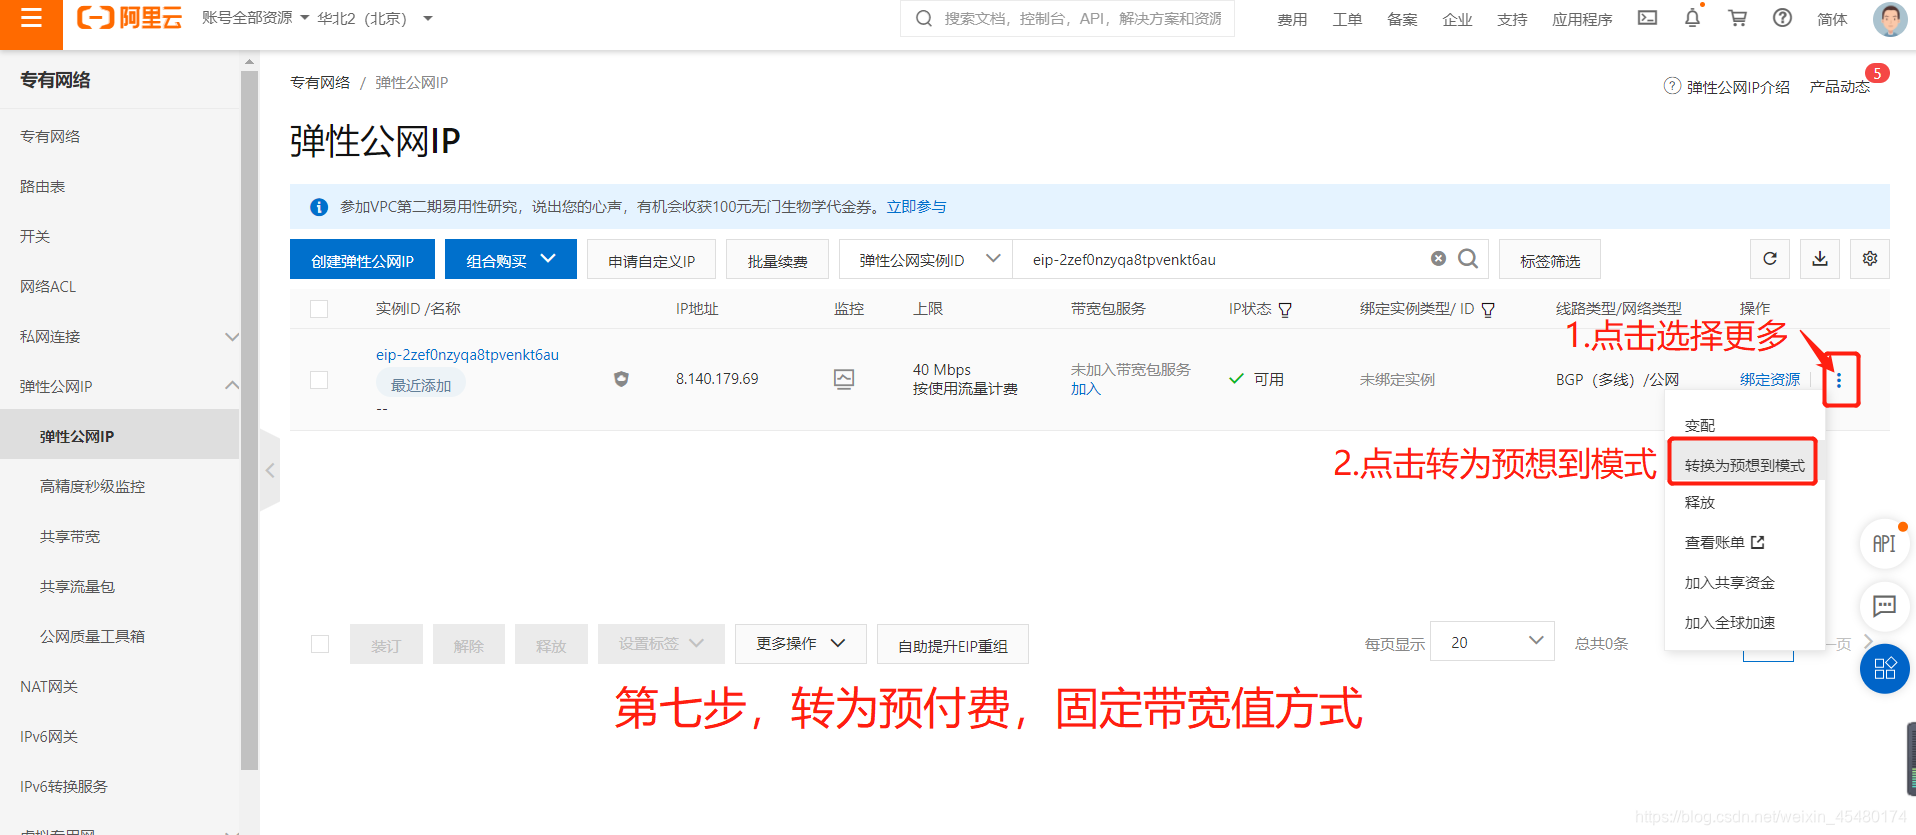View monitoring chart for 8.140.179.69

844,379
